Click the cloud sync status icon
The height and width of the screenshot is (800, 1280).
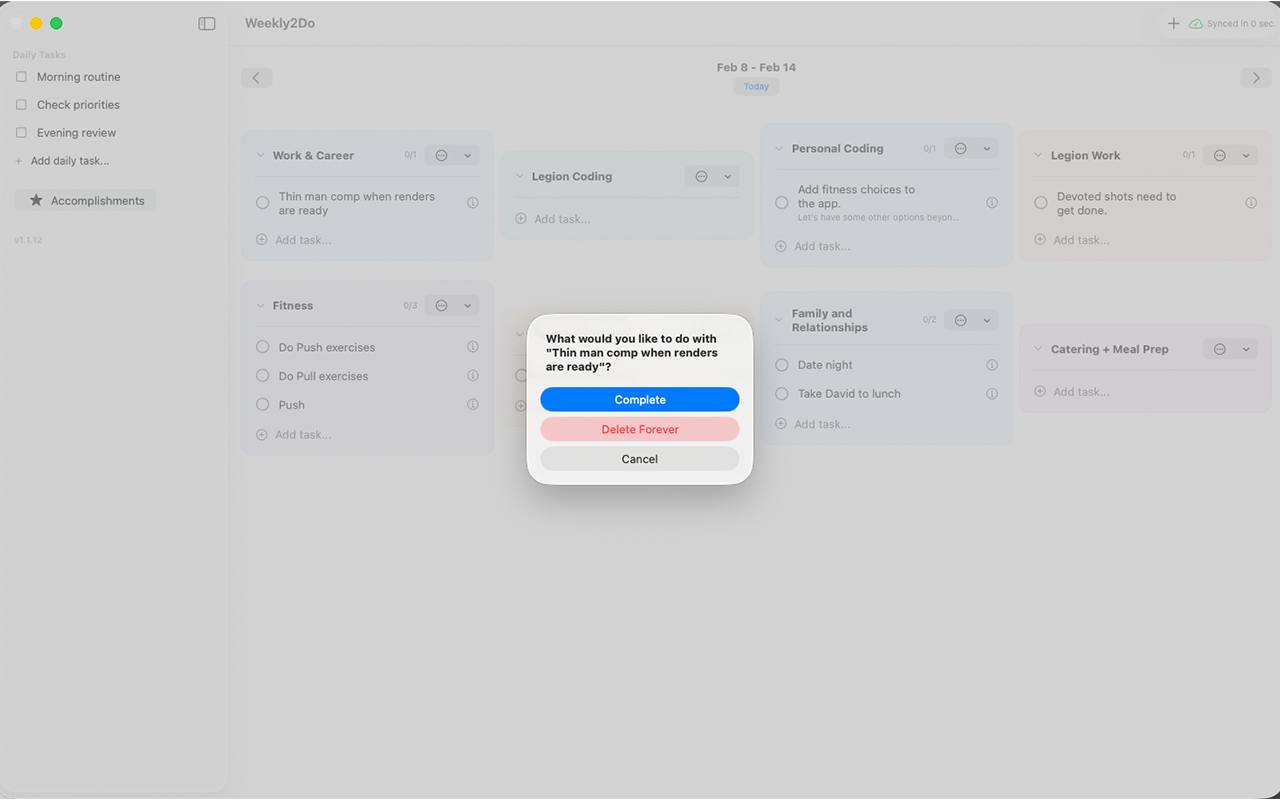(x=1195, y=23)
